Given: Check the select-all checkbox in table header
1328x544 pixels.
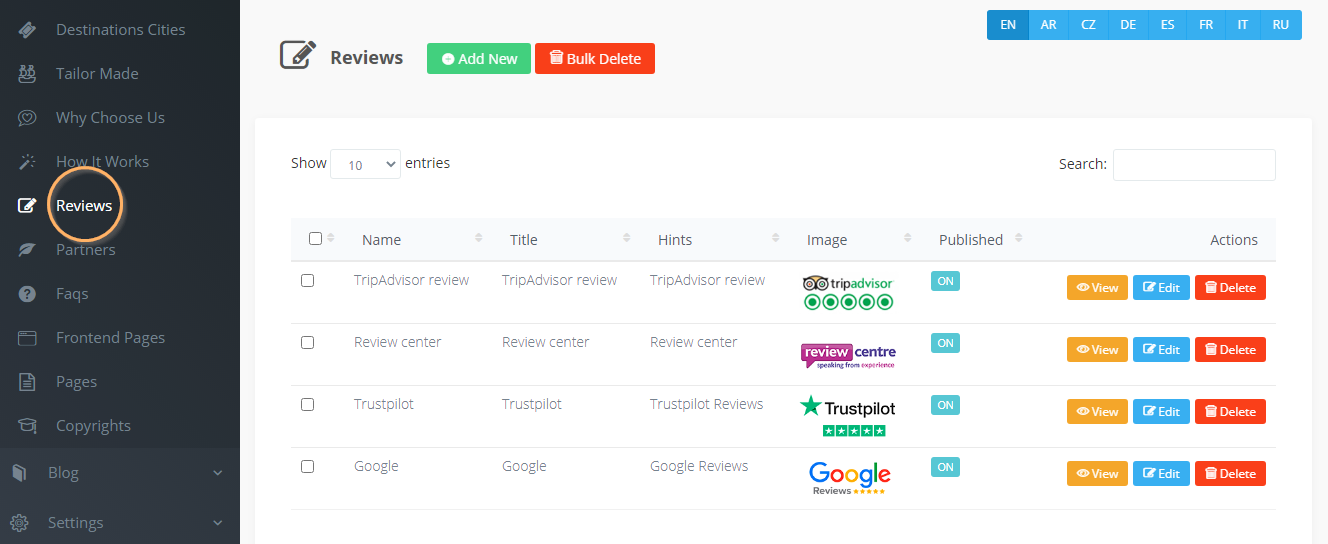Looking at the screenshot, I should click(316, 239).
